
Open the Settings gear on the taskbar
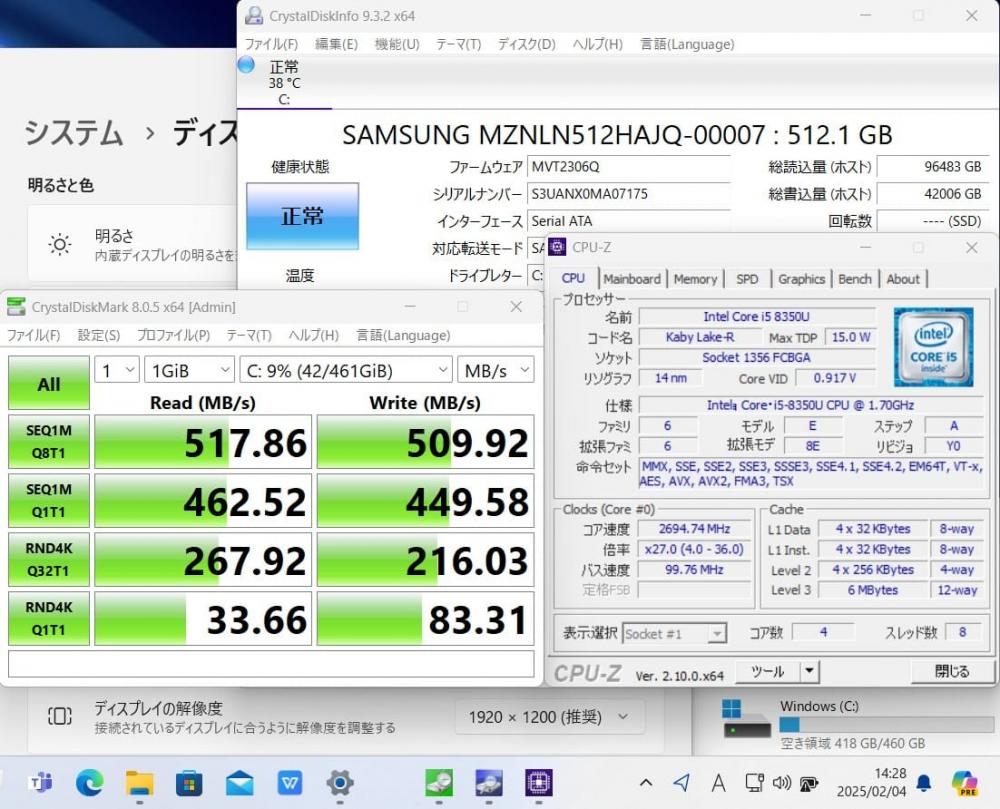pos(340,782)
